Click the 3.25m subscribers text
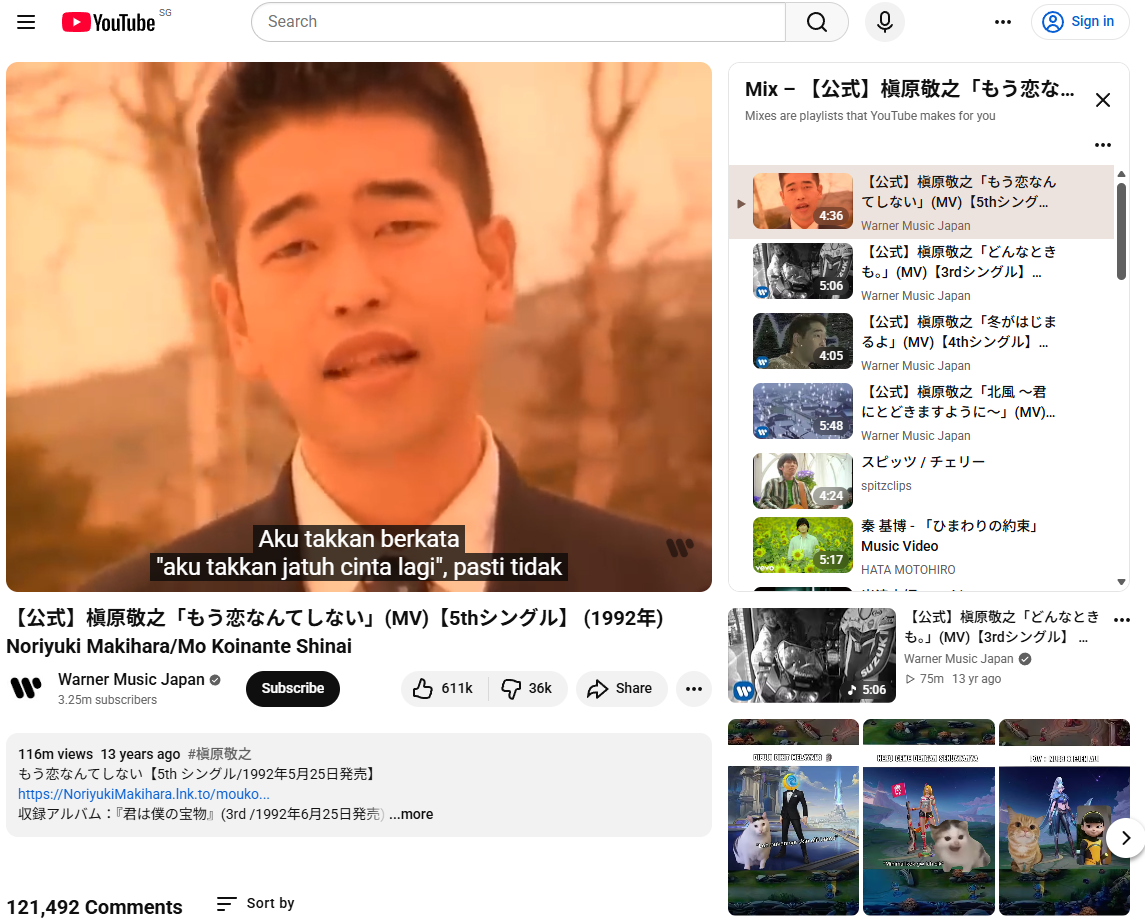The width and height of the screenshot is (1145, 924). pyautogui.click(x=107, y=700)
